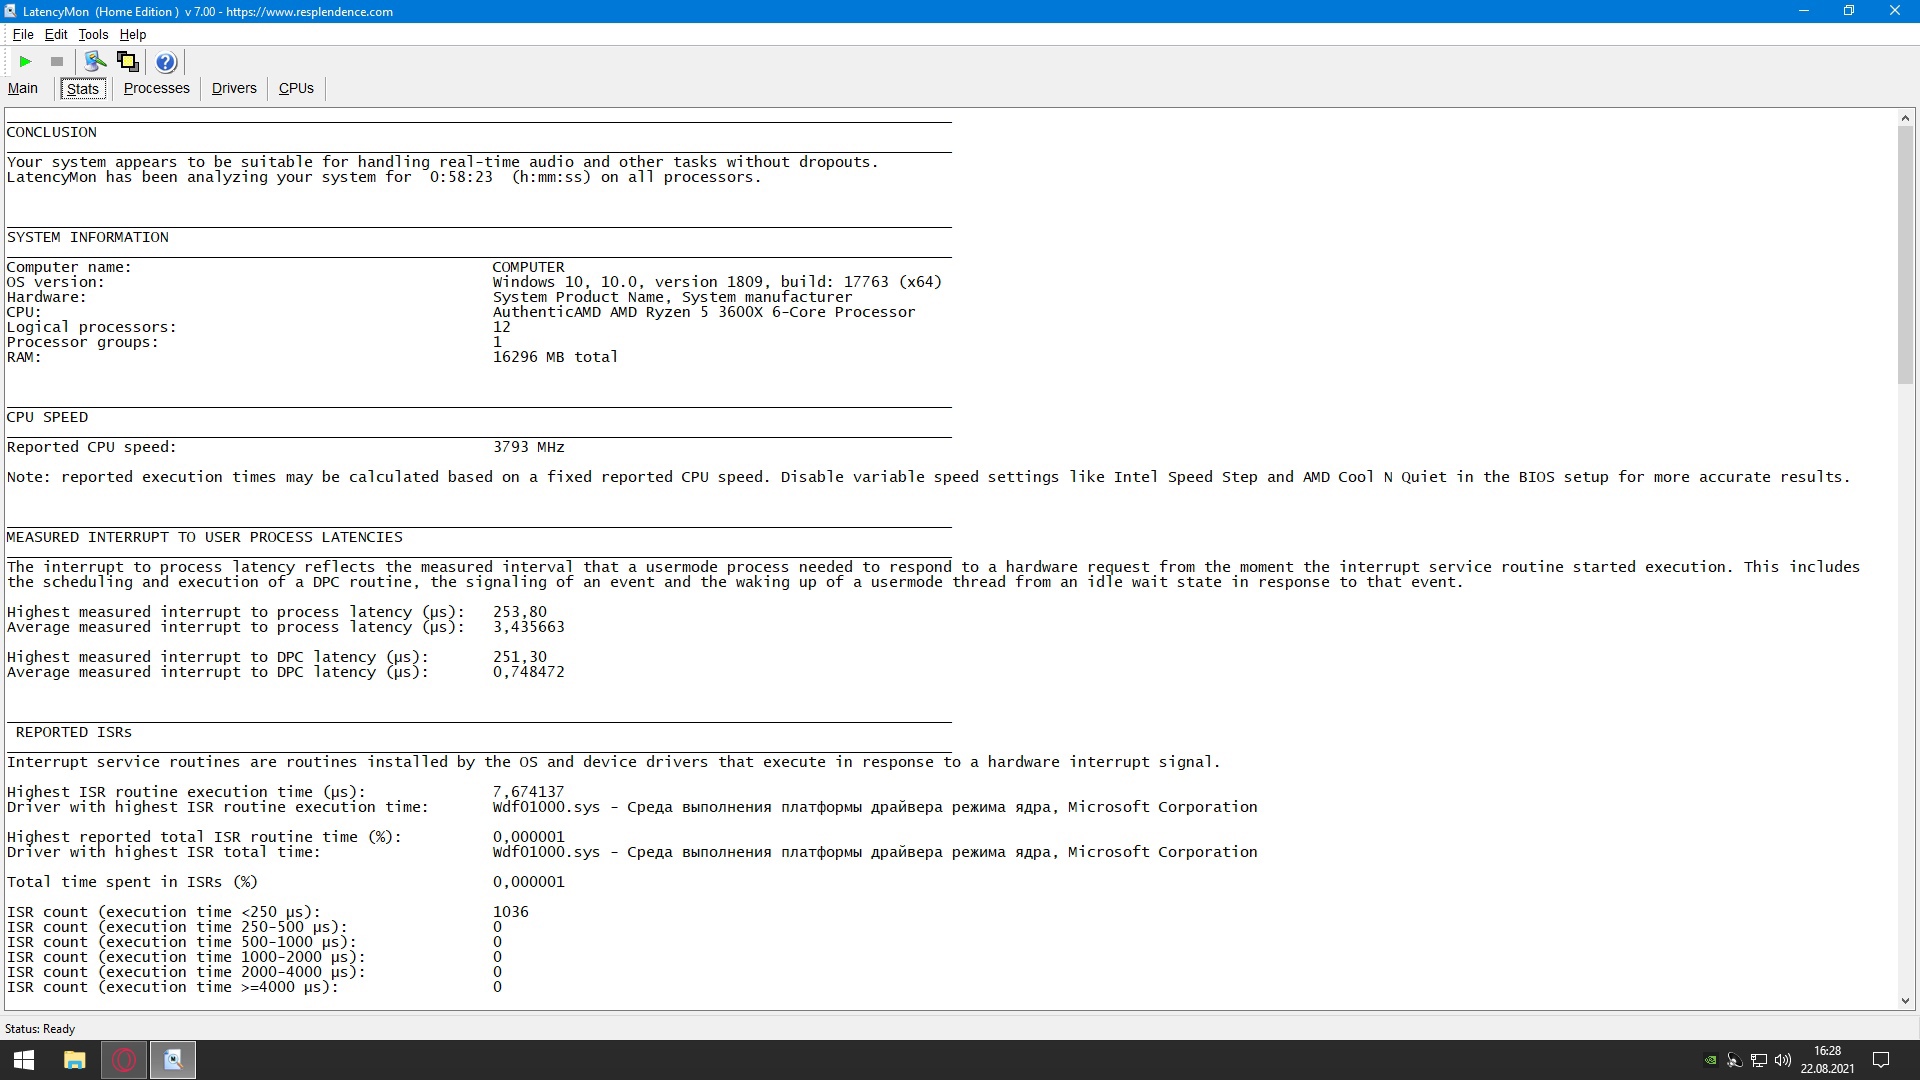
Task: Click the ISR count value 1036
Action: (511, 912)
